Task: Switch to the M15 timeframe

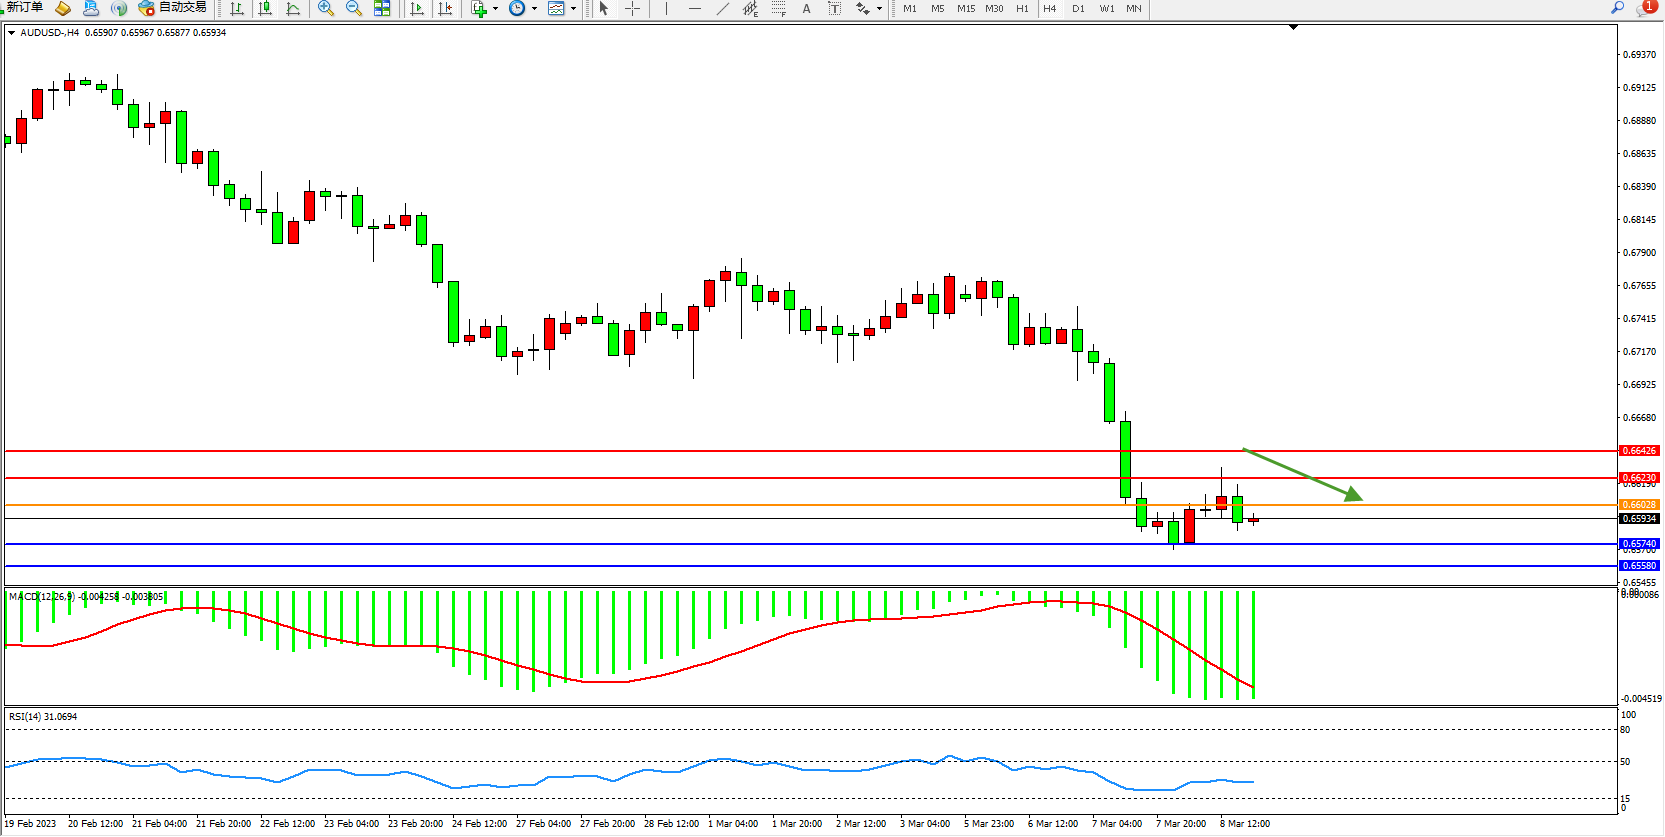Action: click(965, 8)
